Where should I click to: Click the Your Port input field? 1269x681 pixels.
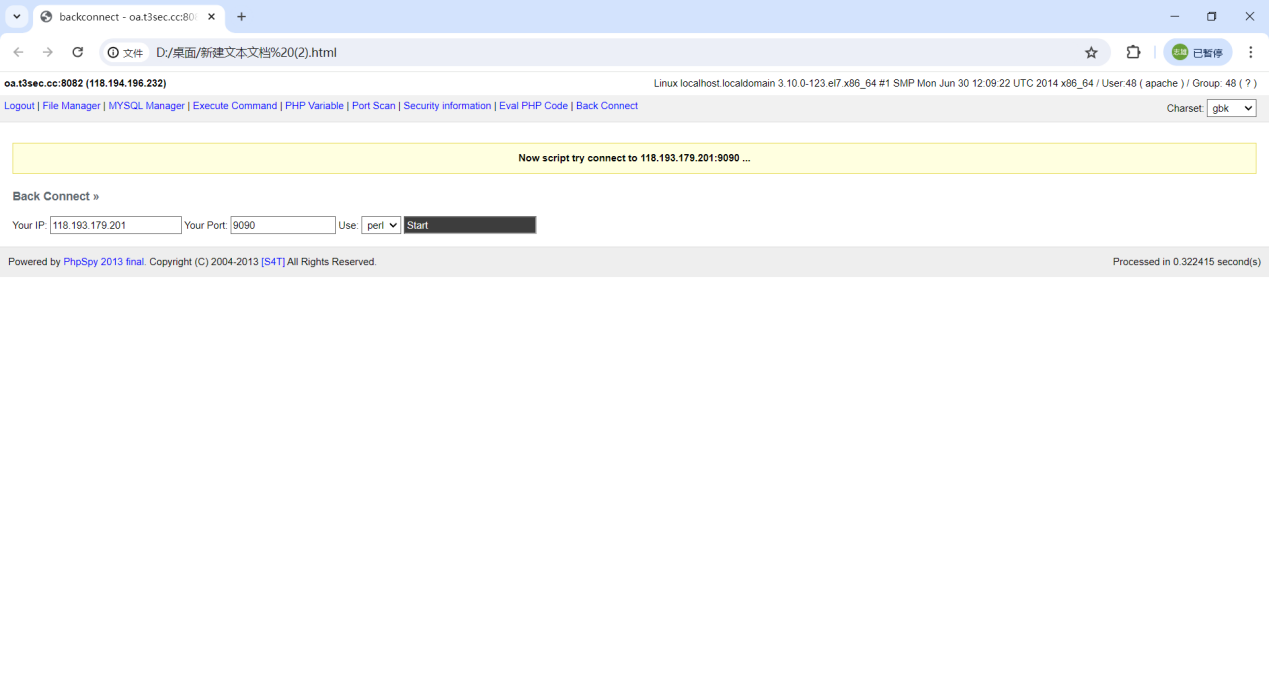coord(283,225)
